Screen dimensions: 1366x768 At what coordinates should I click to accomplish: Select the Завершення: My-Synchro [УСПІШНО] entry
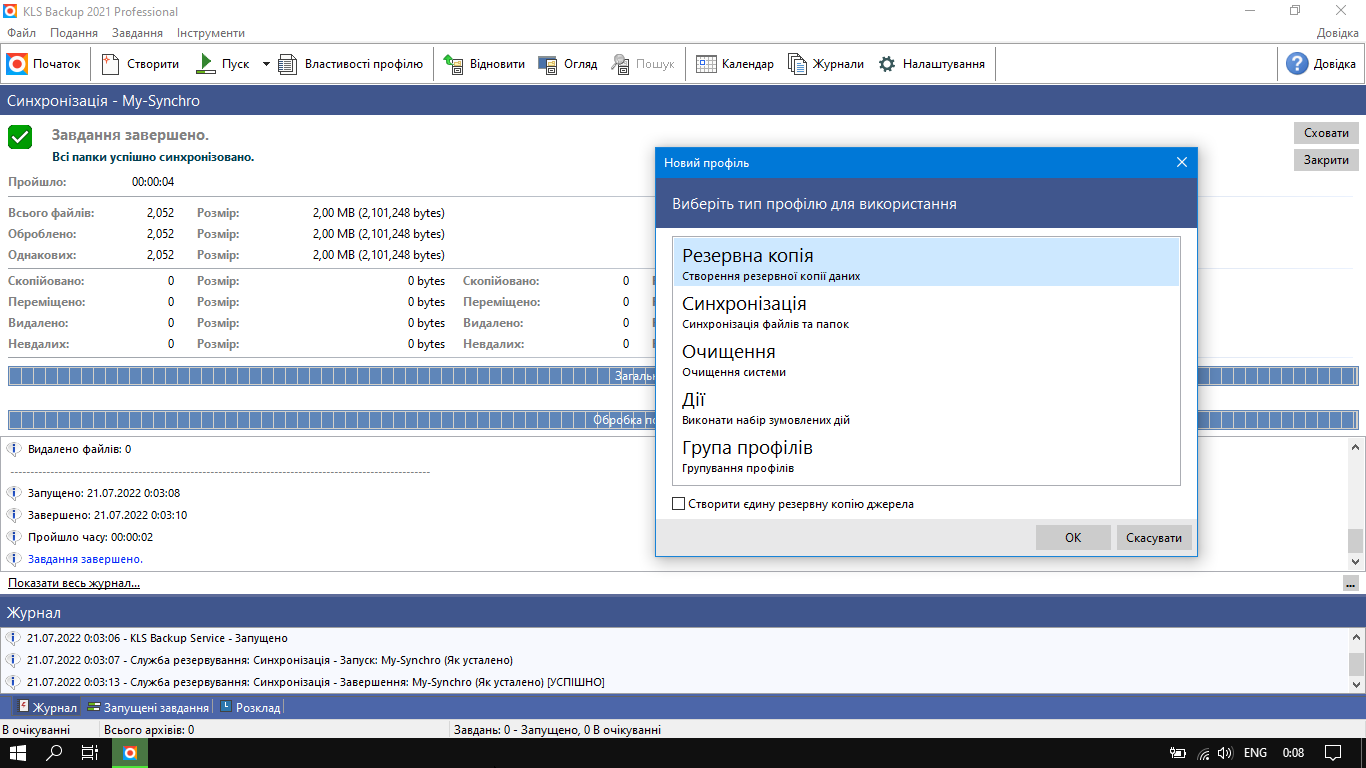click(316, 682)
